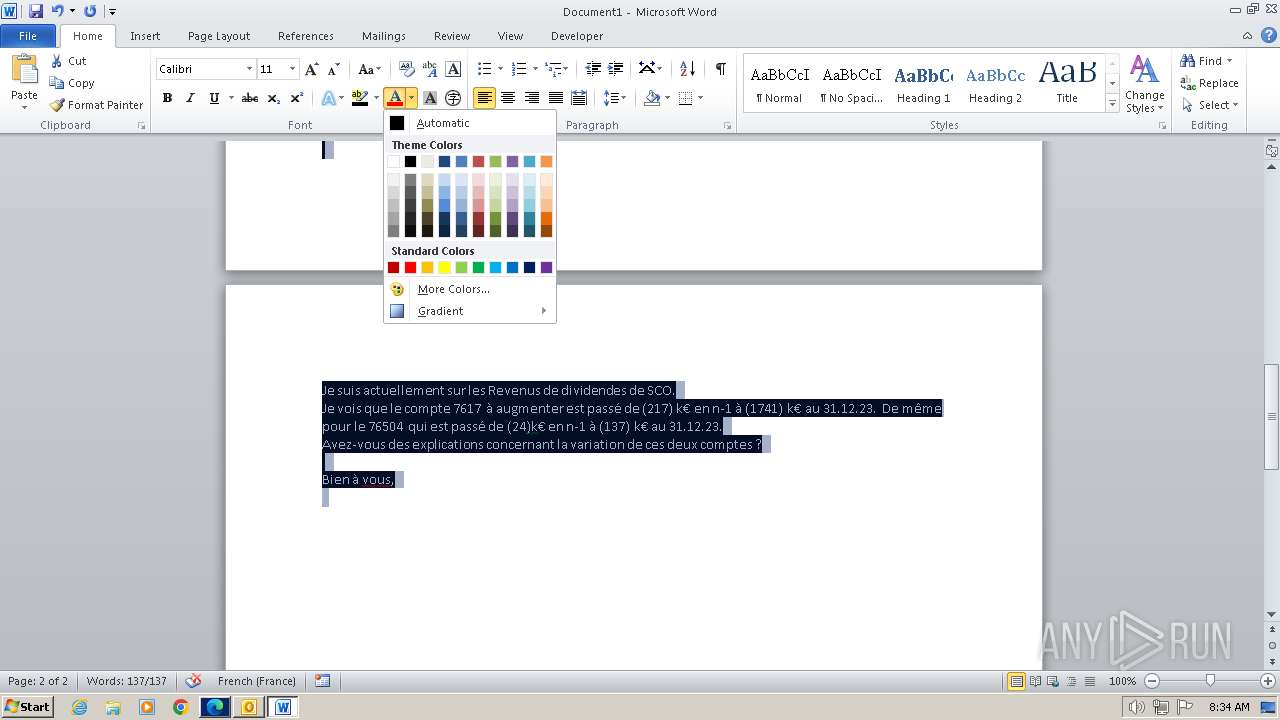The width and height of the screenshot is (1280, 720).
Task: Open the Line Spacing dropdown
Action: tap(615, 98)
